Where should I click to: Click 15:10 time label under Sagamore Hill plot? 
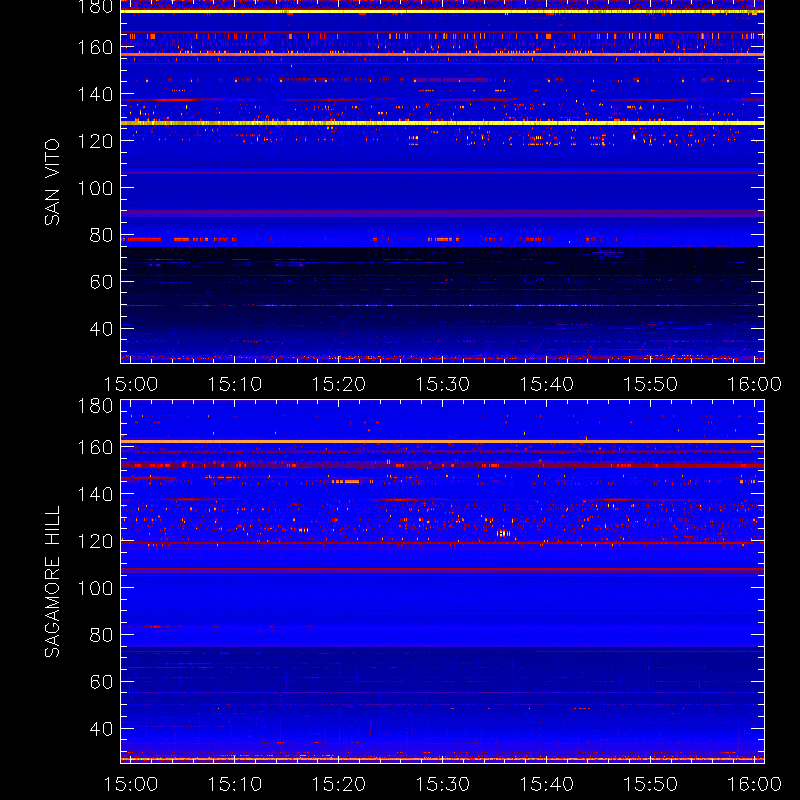point(235,784)
